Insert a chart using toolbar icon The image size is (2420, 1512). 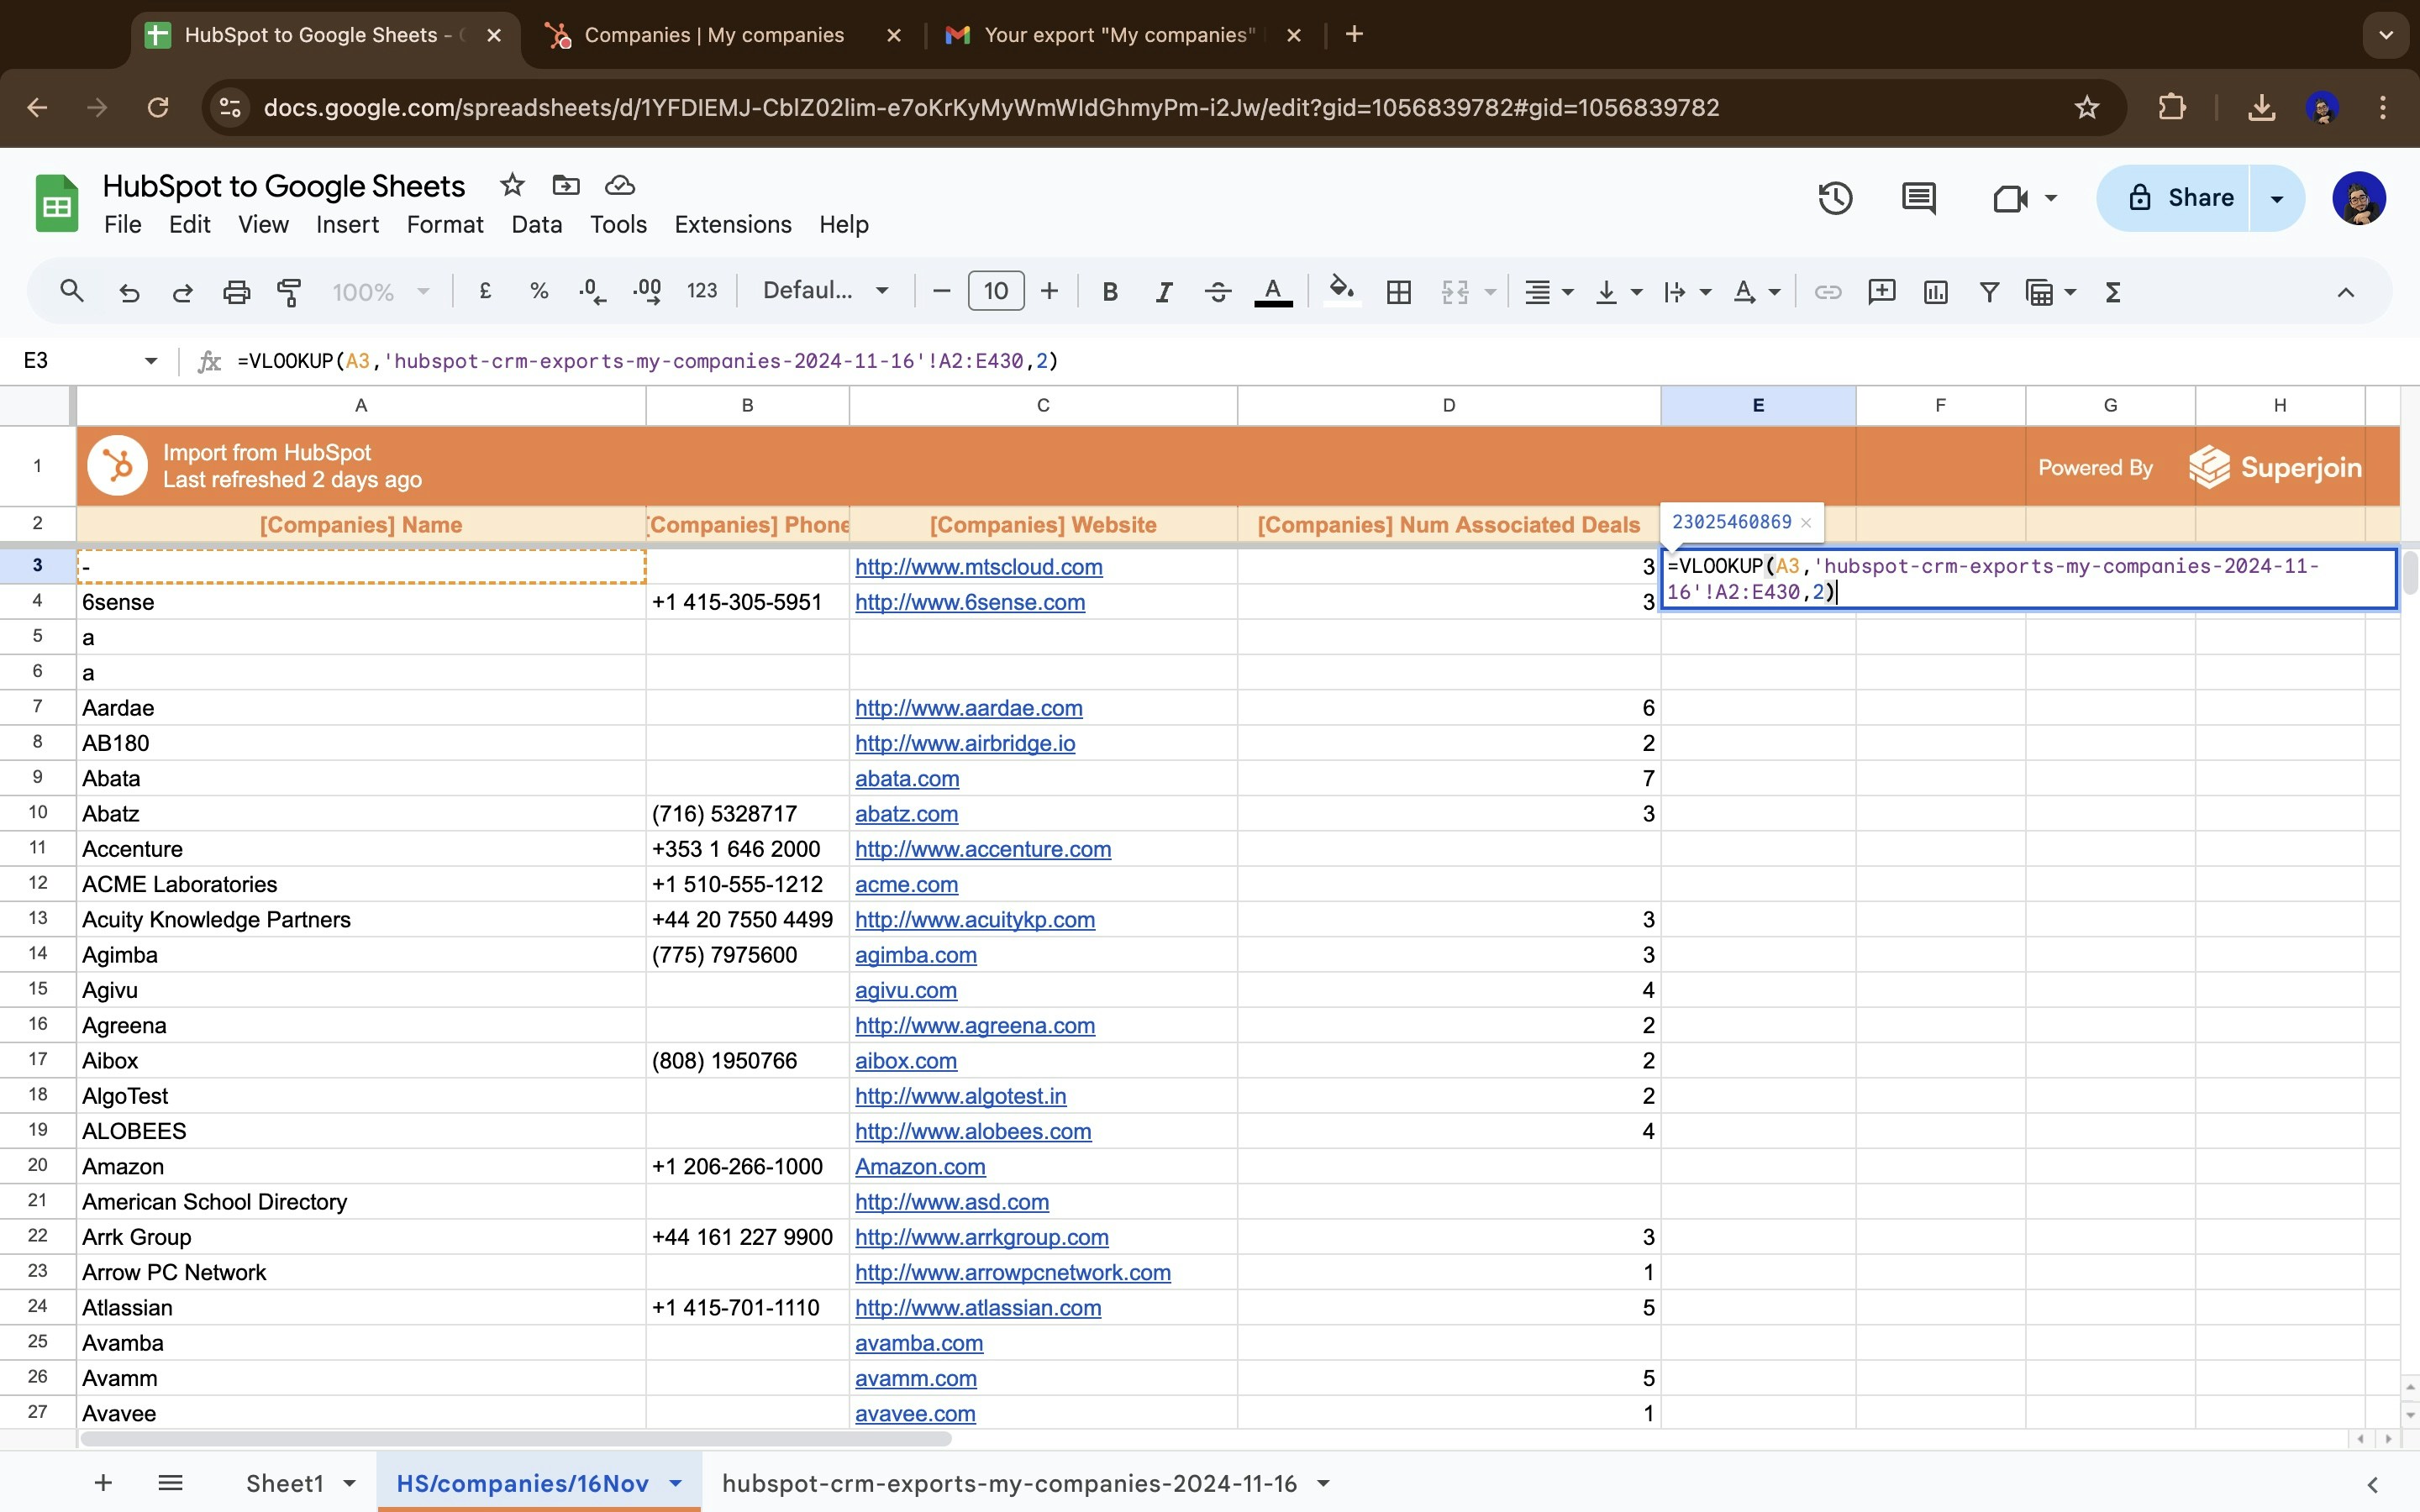pos(1935,292)
